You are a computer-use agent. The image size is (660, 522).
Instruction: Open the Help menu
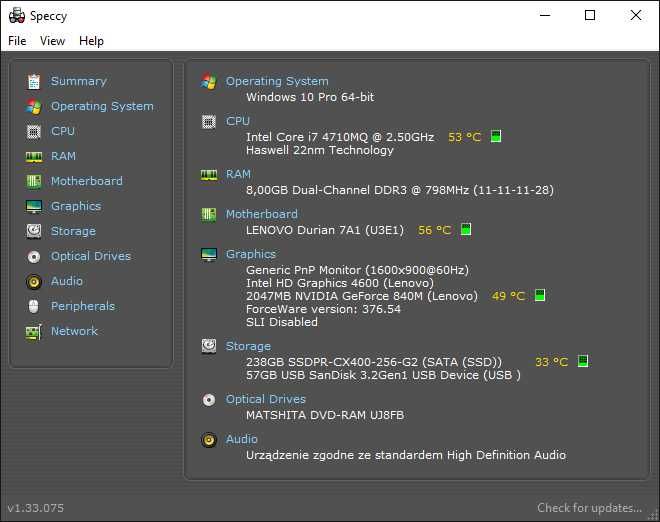91,41
